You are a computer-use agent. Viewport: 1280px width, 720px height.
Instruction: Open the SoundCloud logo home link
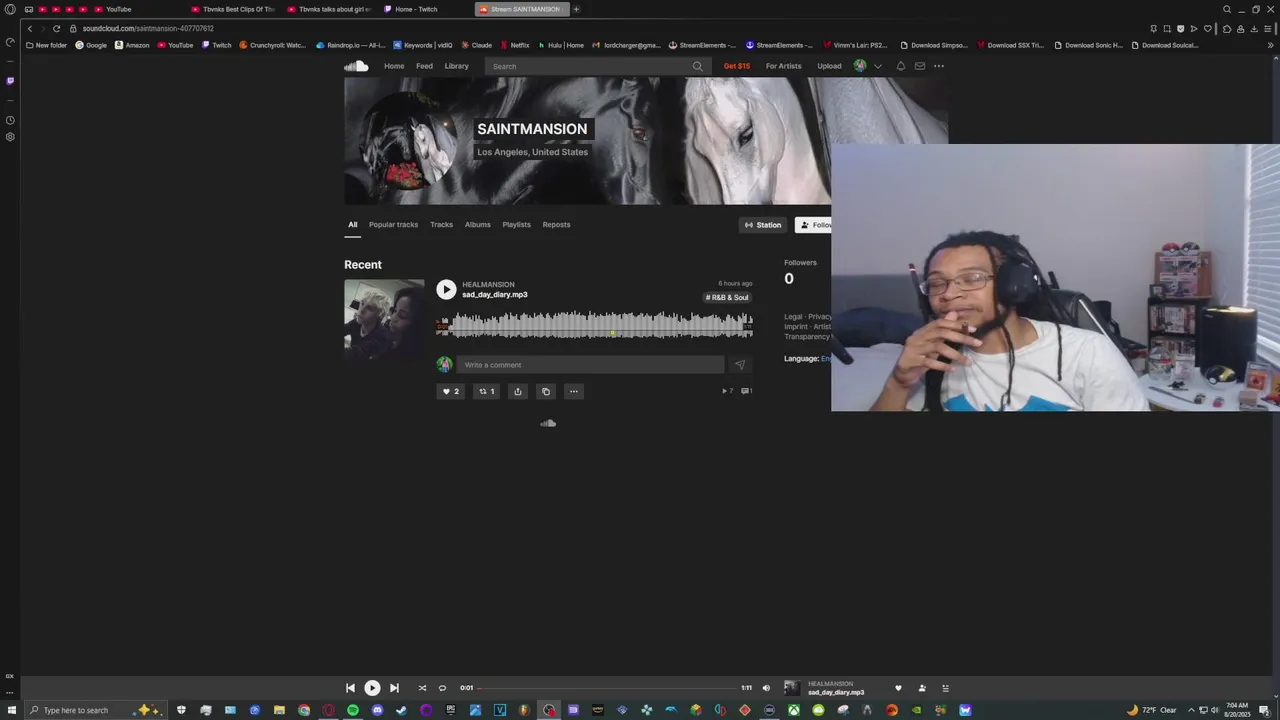coord(356,66)
